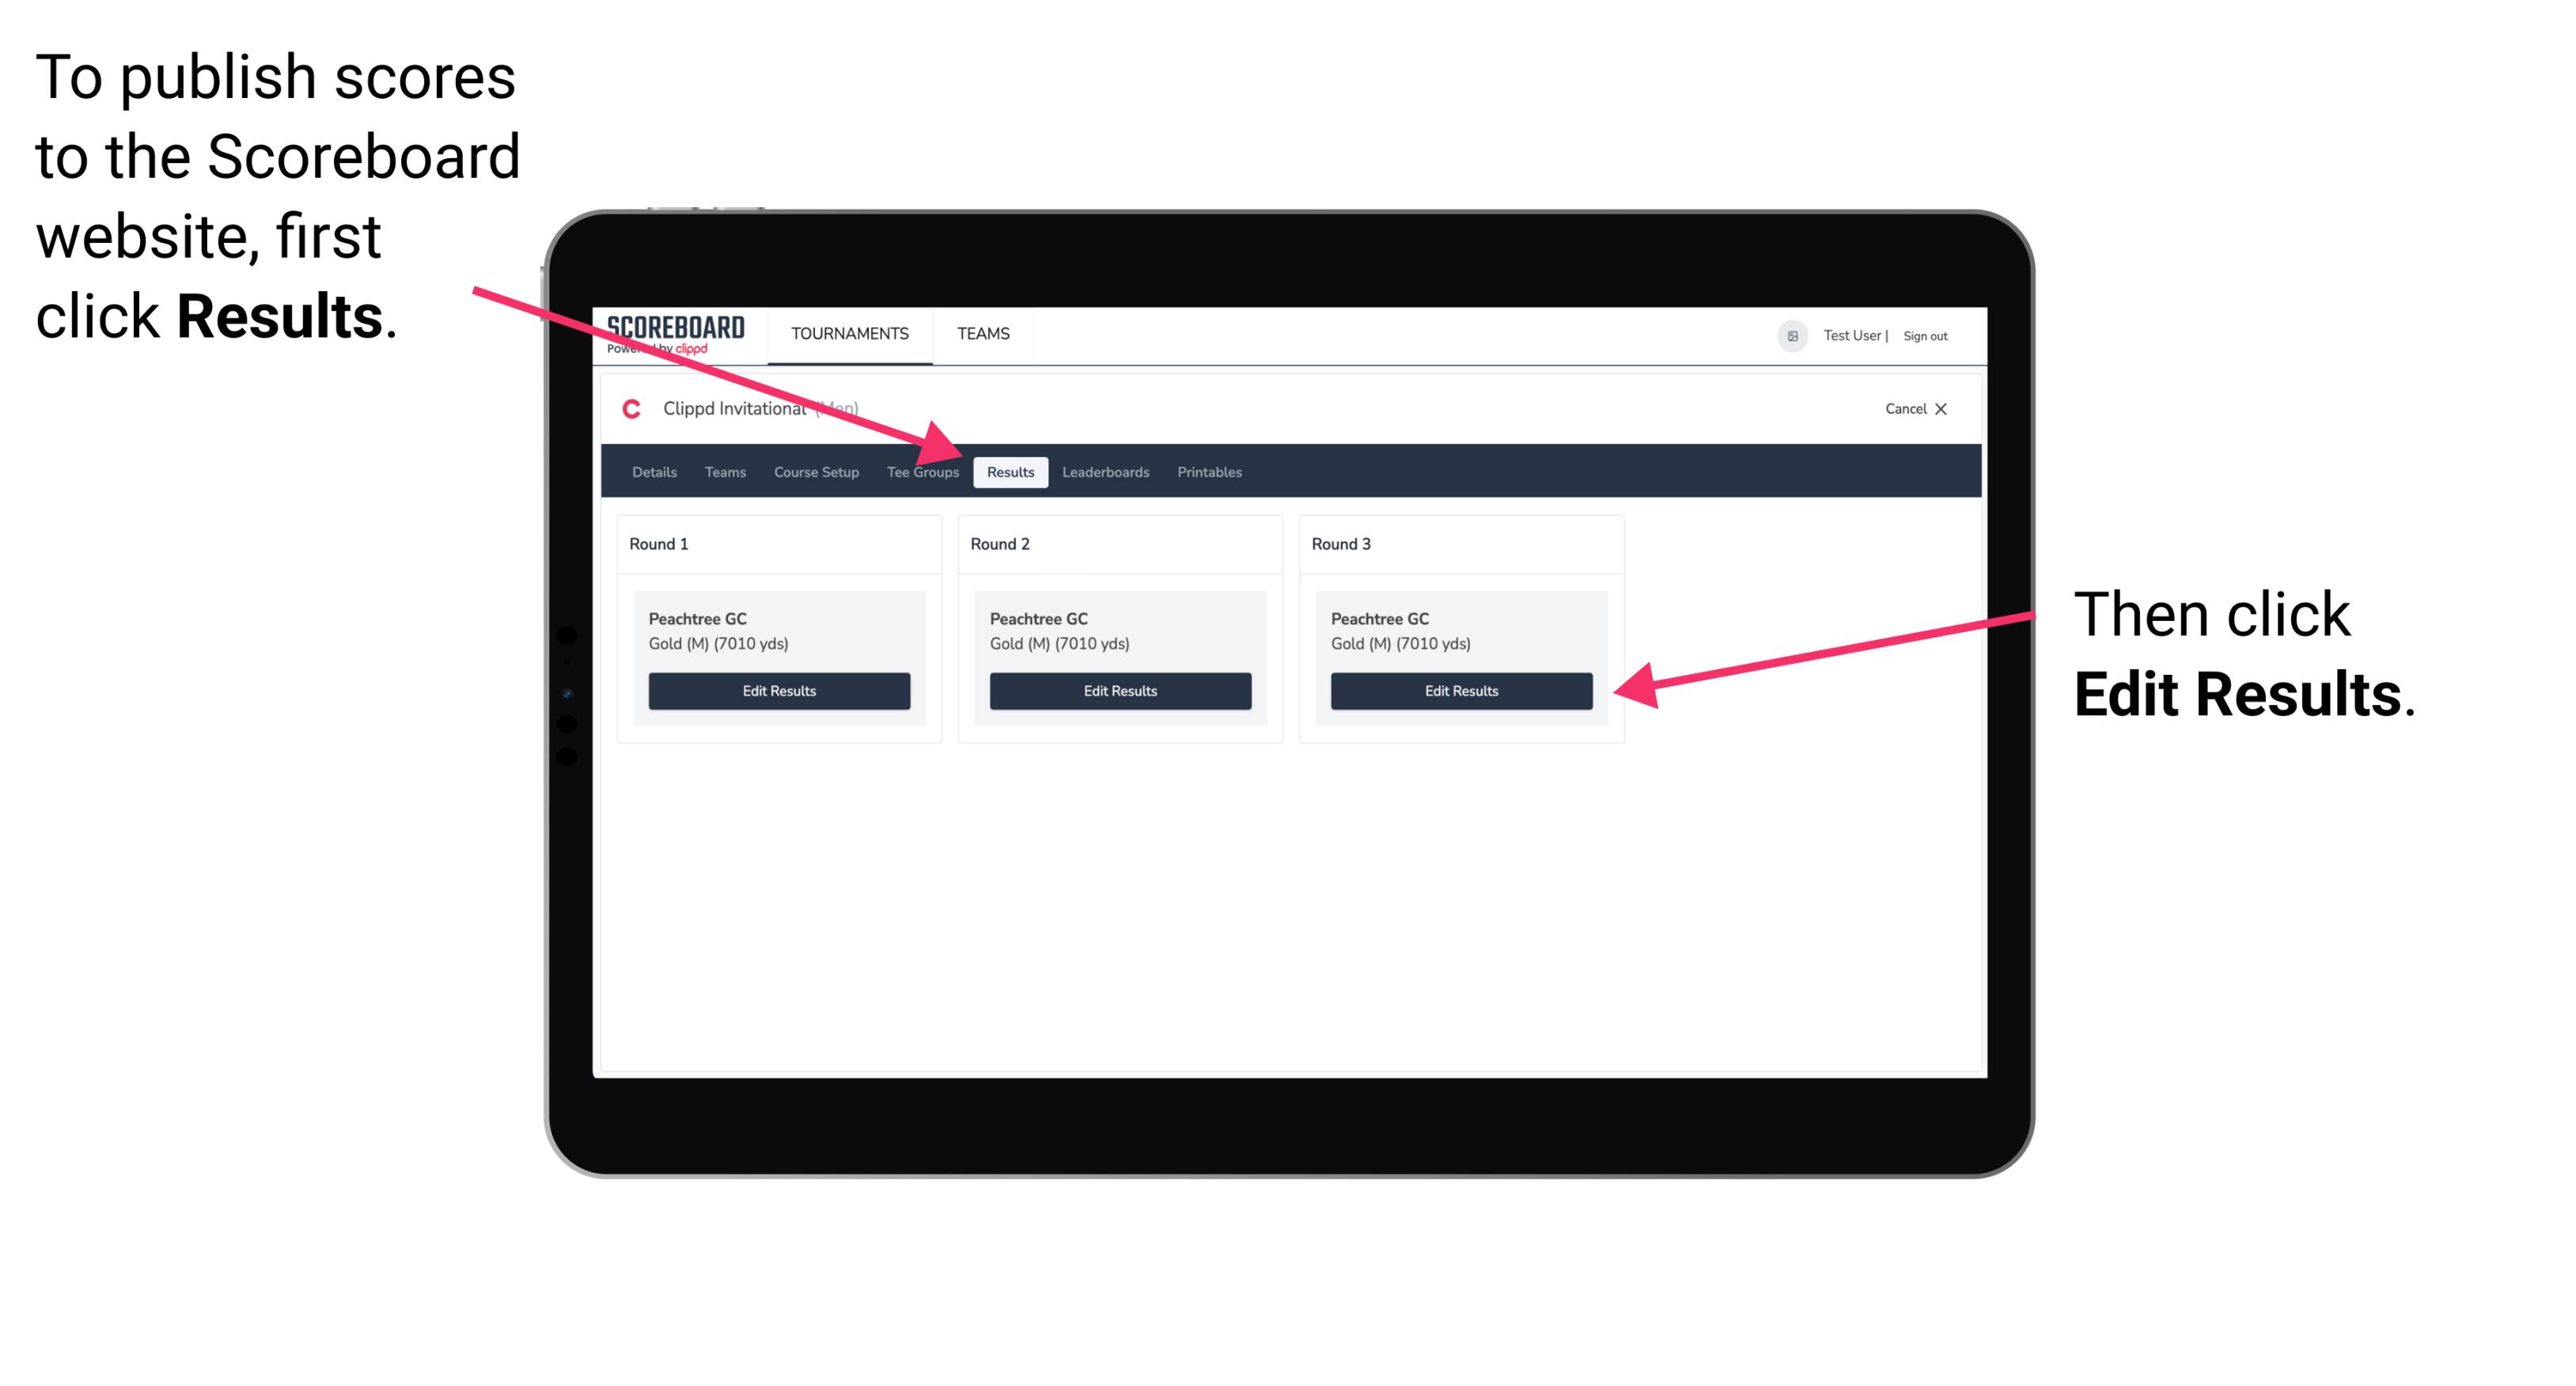The image size is (2576, 1386).
Task: Select the Leaderboards tab
Action: pos(1108,473)
